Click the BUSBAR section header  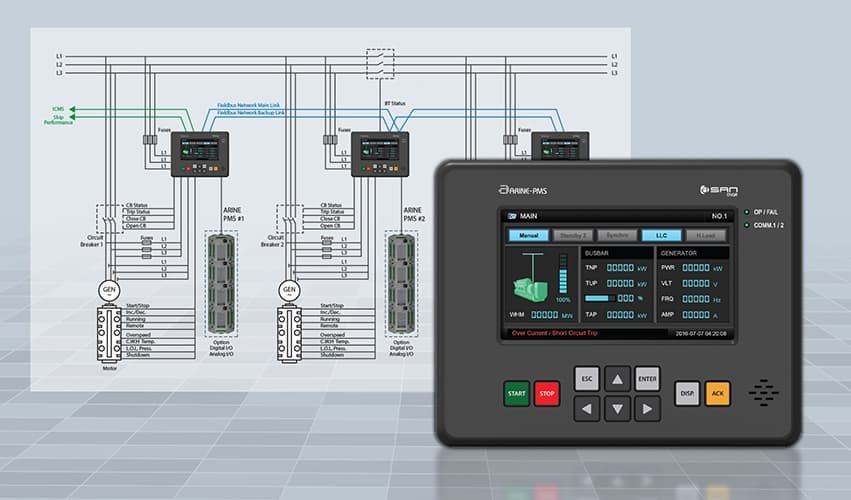596,253
